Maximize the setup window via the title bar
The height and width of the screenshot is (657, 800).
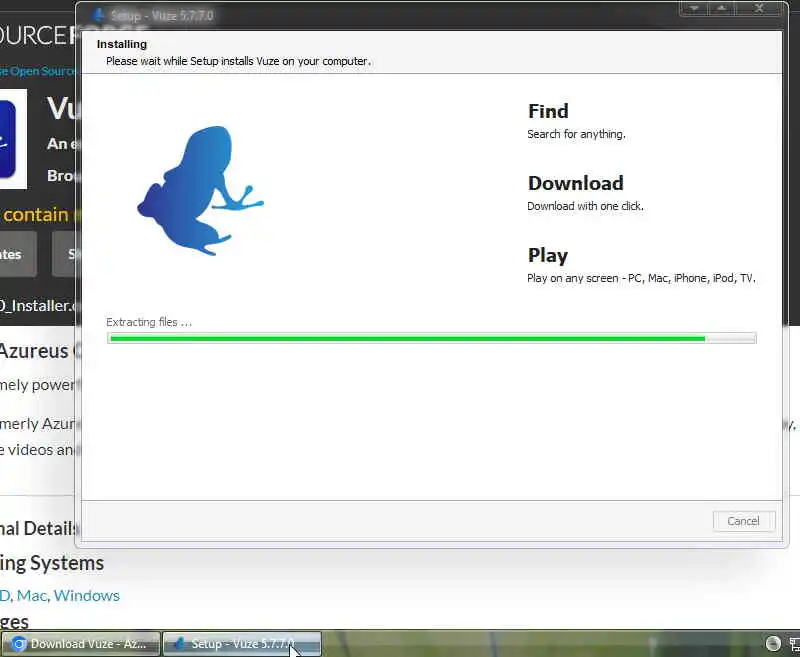721,8
